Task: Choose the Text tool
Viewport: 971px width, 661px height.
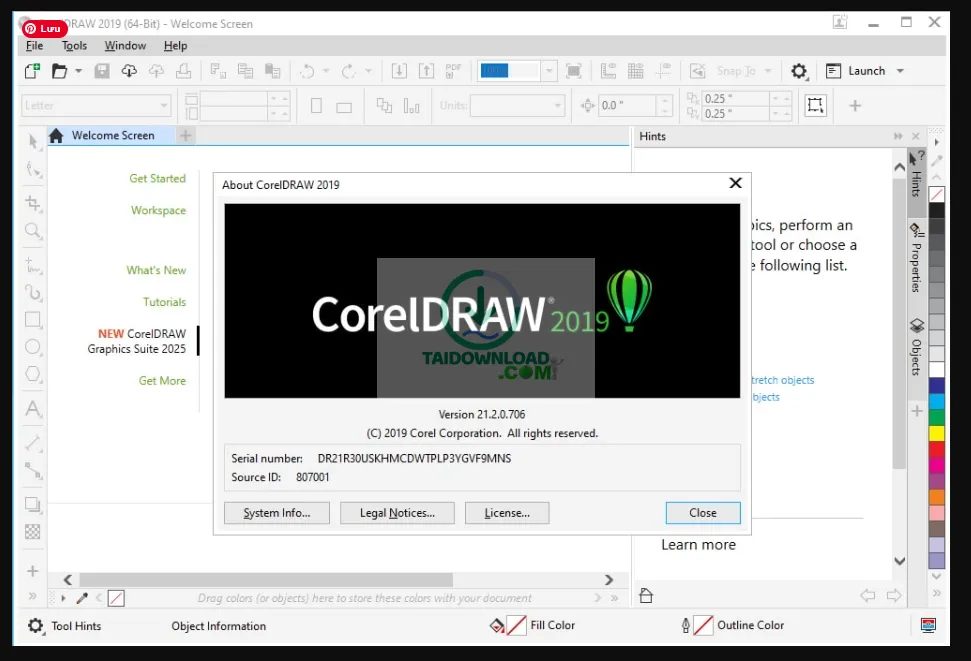Action: (31, 408)
